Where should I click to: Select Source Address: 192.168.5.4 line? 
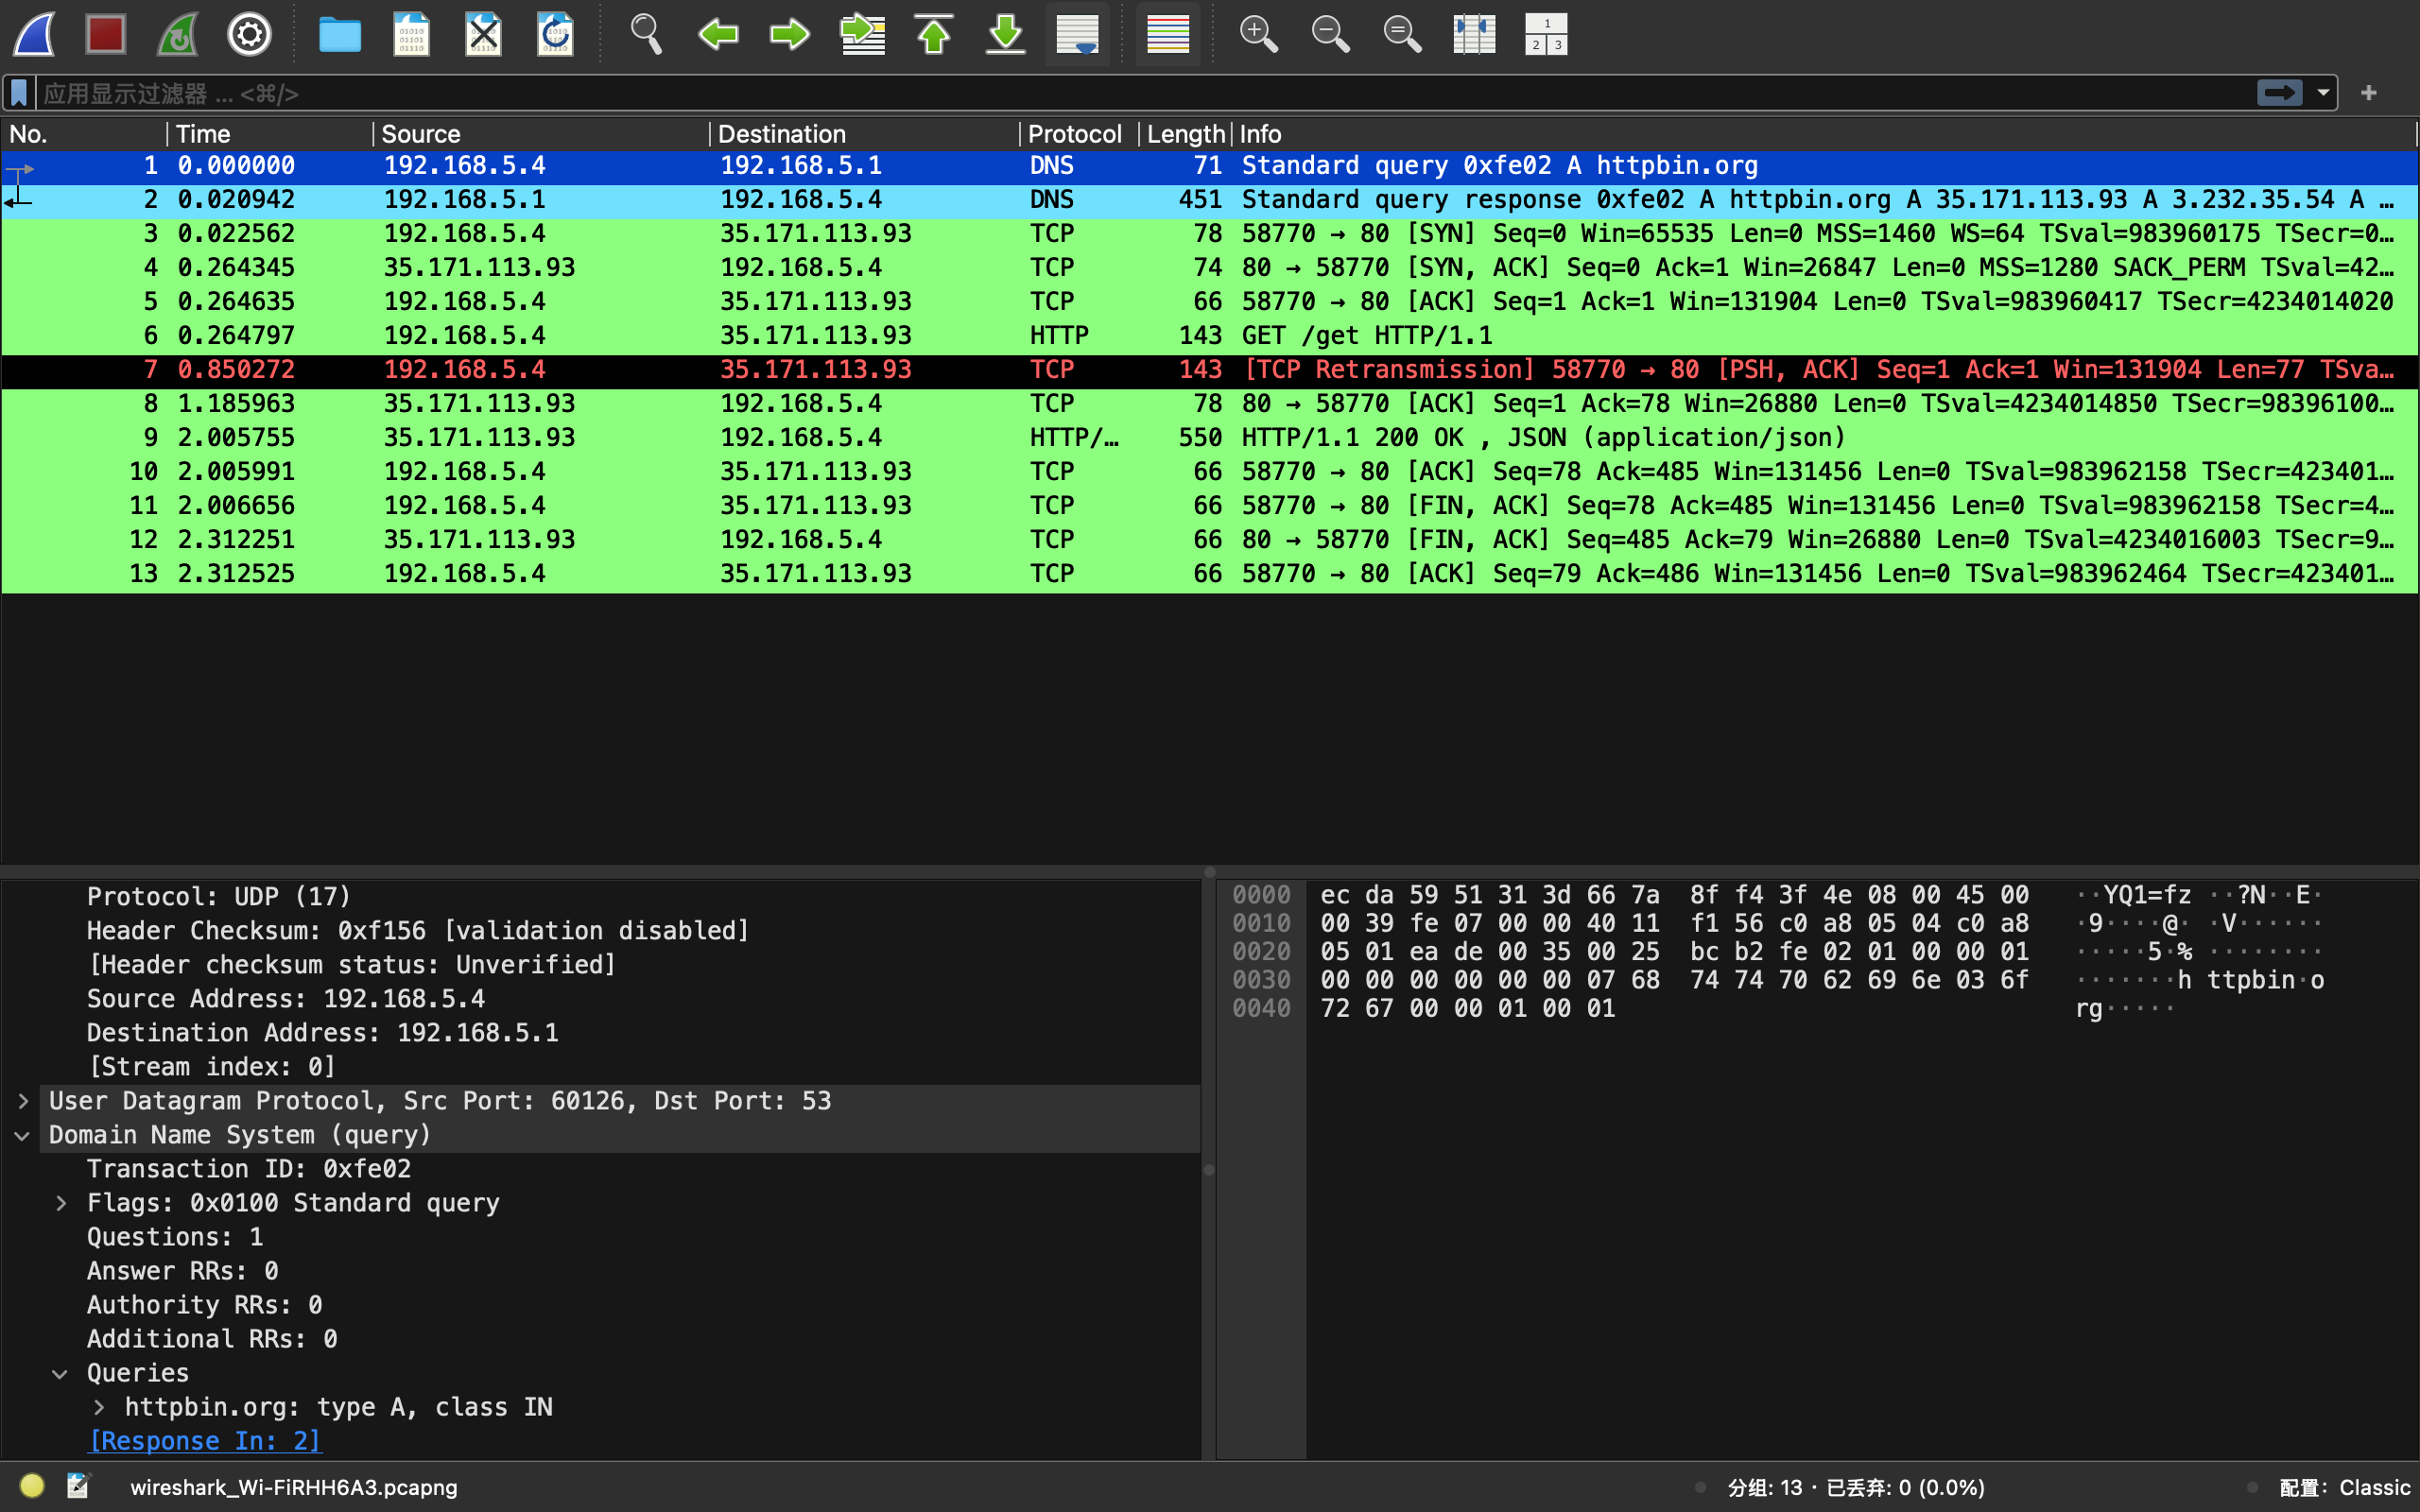point(286,999)
